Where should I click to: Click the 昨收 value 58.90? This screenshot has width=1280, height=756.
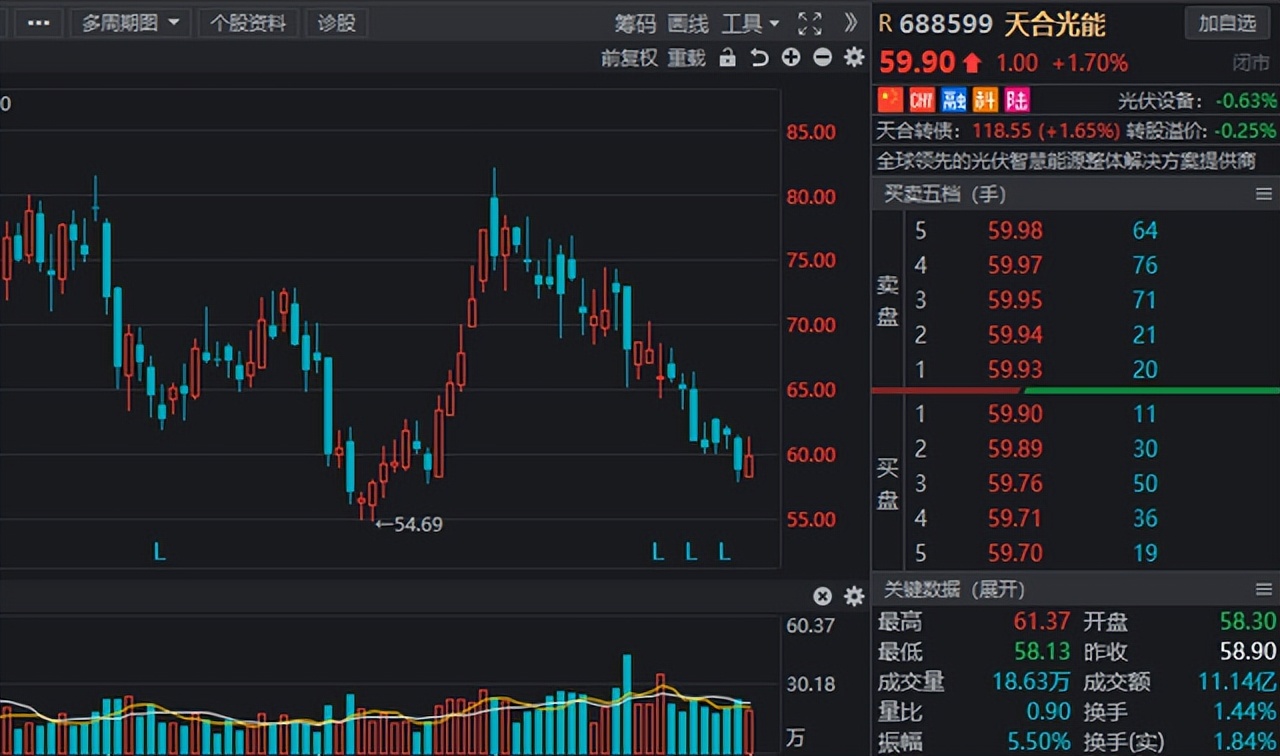1248,652
